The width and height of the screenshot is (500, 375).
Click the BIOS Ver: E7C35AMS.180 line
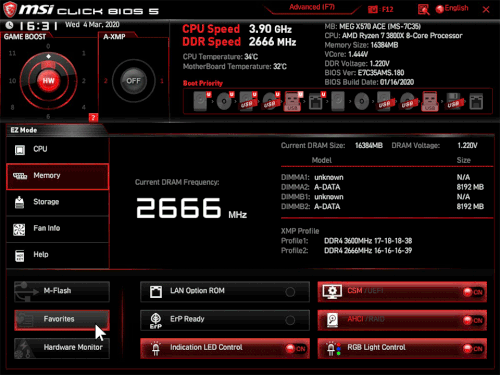tap(364, 73)
